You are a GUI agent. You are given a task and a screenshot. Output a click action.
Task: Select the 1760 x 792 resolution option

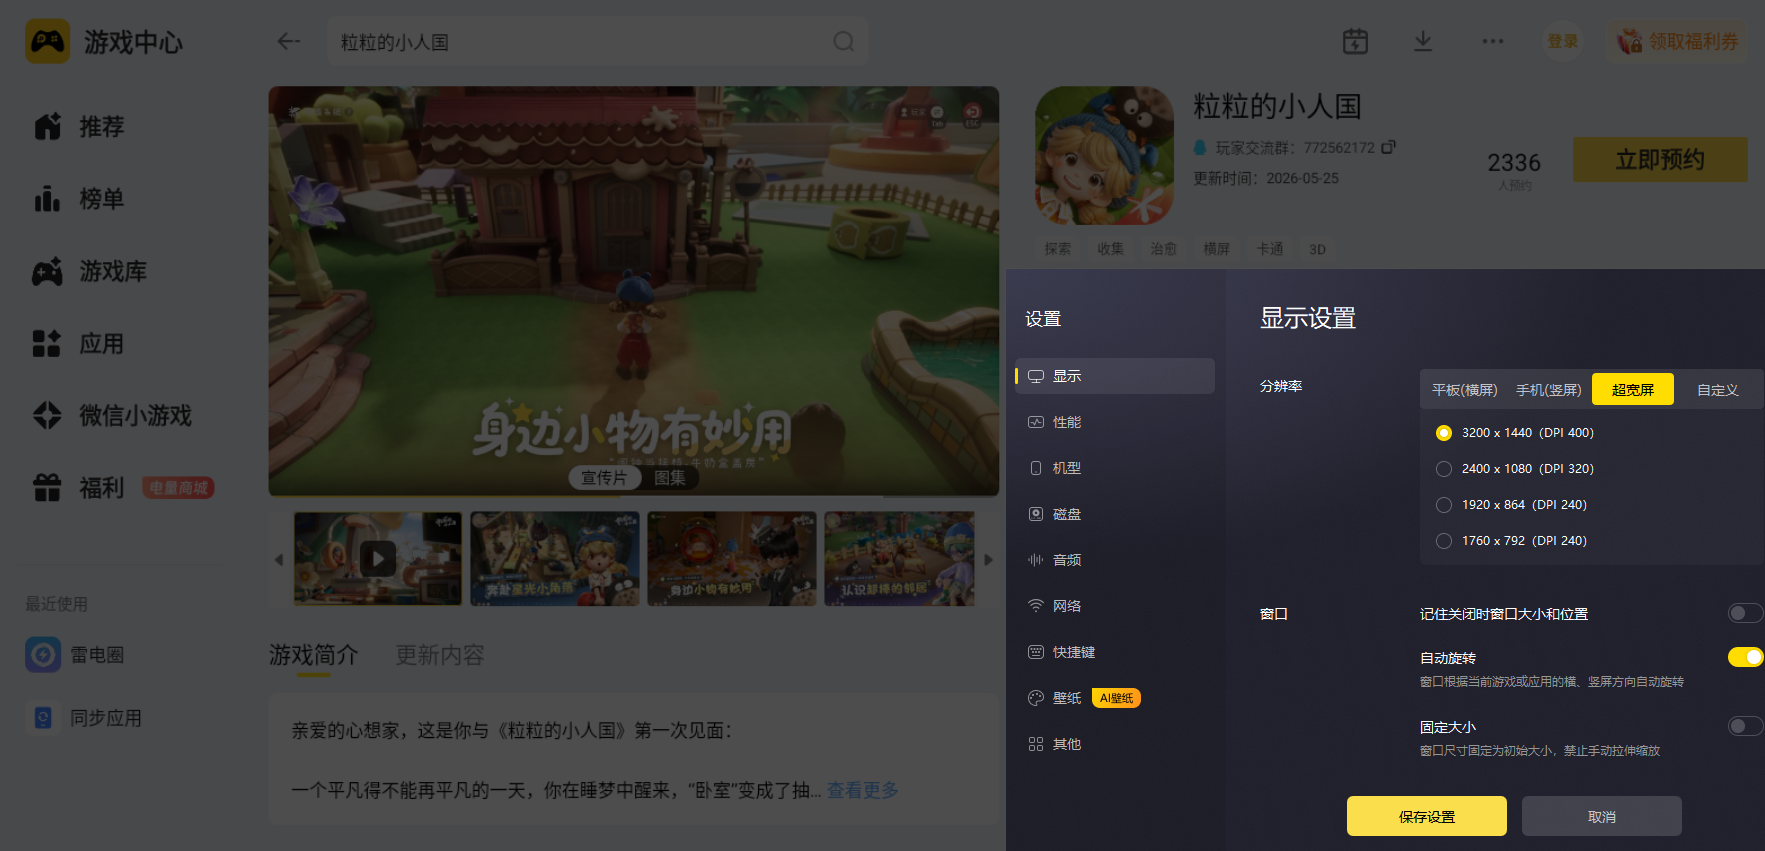point(1444,541)
